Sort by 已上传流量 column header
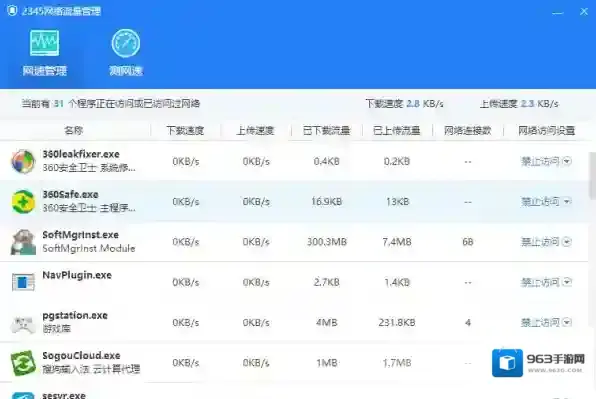The height and width of the screenshot is (399, 596). (397, 130)
